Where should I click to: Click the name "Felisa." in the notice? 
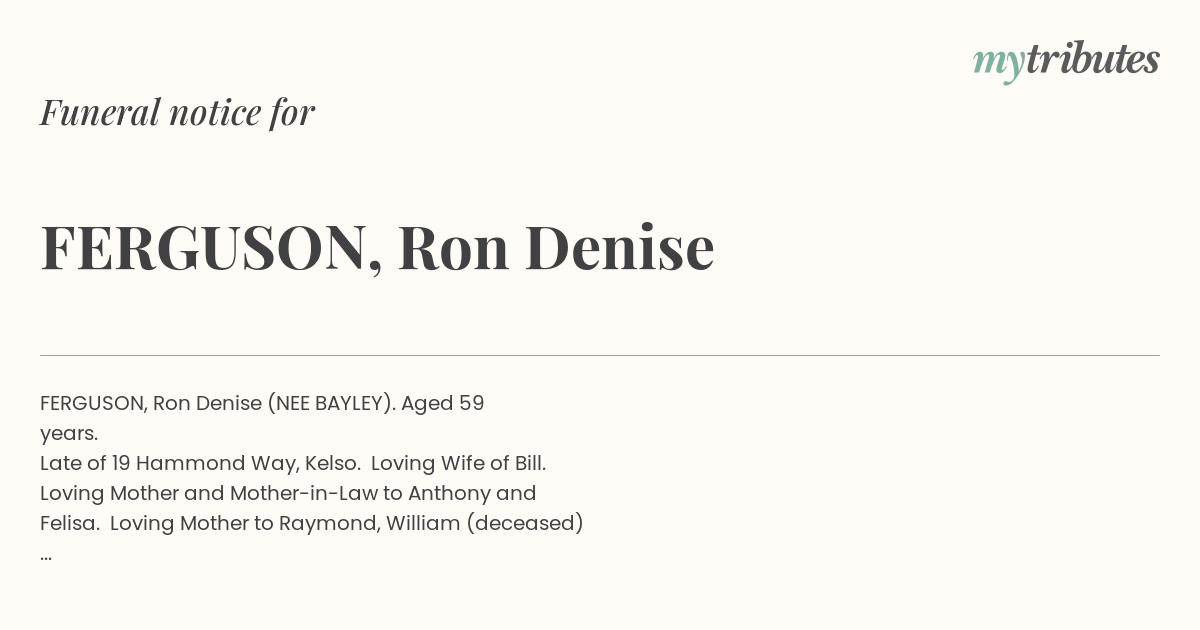pyautogui.click(x=69, y=524)
